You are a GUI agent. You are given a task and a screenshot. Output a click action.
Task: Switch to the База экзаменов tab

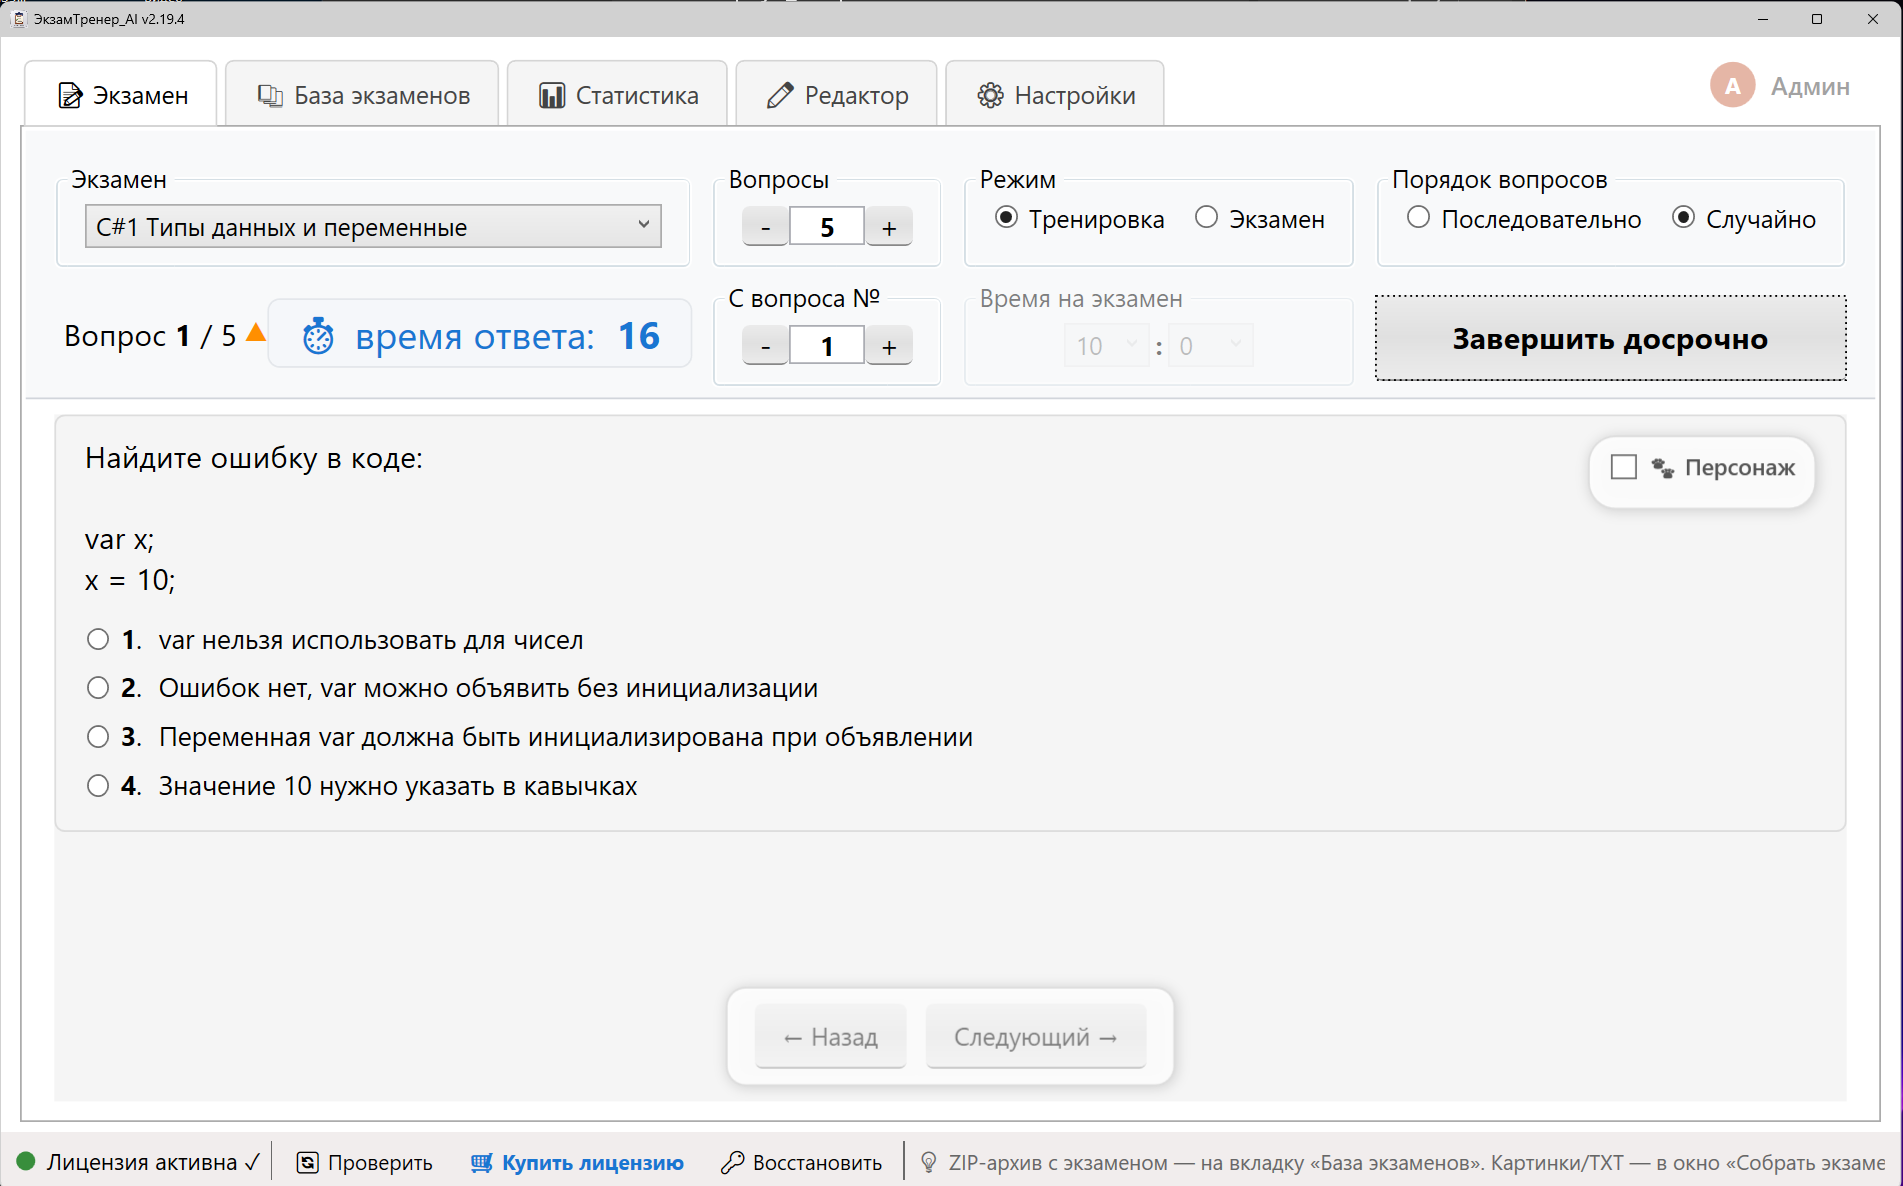[x=362, y=95]
